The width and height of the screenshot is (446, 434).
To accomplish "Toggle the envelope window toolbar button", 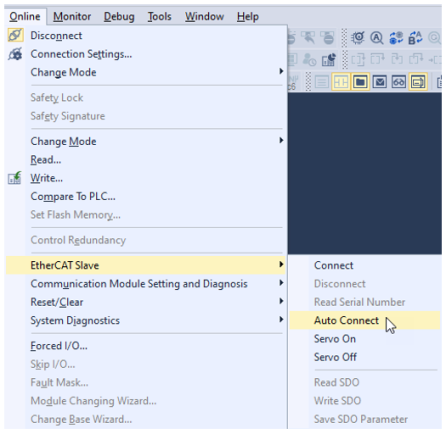I will pyautogui.click(x=379, y=82).
